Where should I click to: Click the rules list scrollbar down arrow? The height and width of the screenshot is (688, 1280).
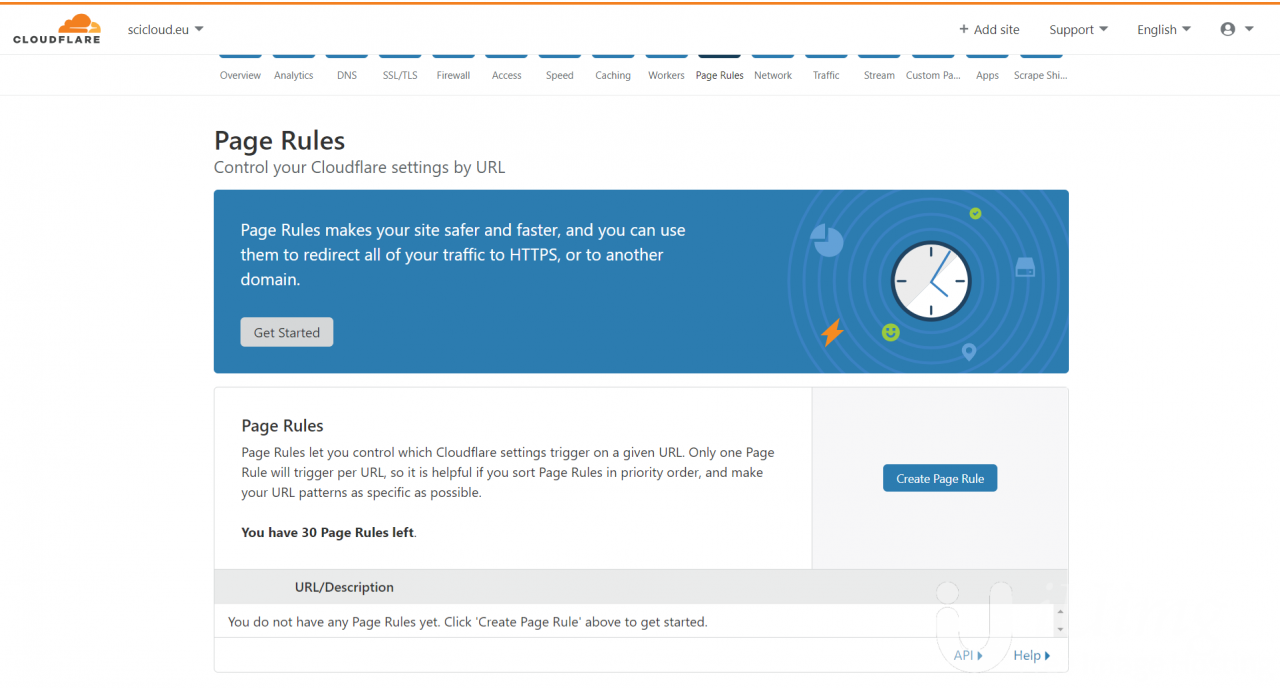pyautogui.click(x=1060, y=629)
